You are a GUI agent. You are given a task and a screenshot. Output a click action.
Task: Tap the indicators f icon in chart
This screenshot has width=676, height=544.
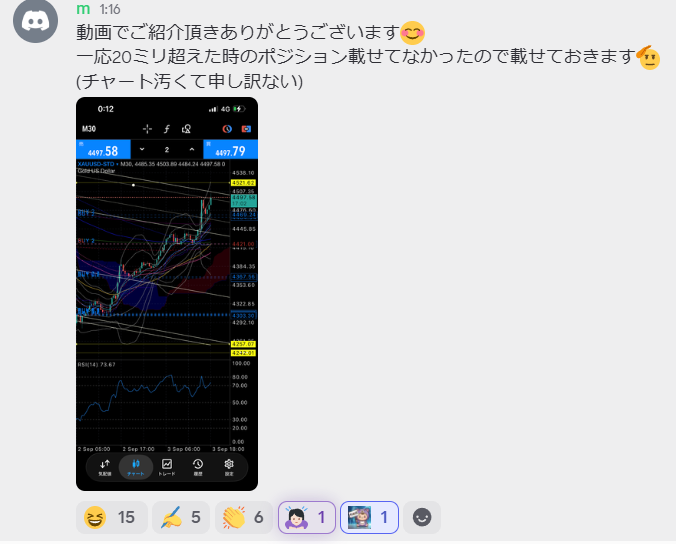(167, 129)
